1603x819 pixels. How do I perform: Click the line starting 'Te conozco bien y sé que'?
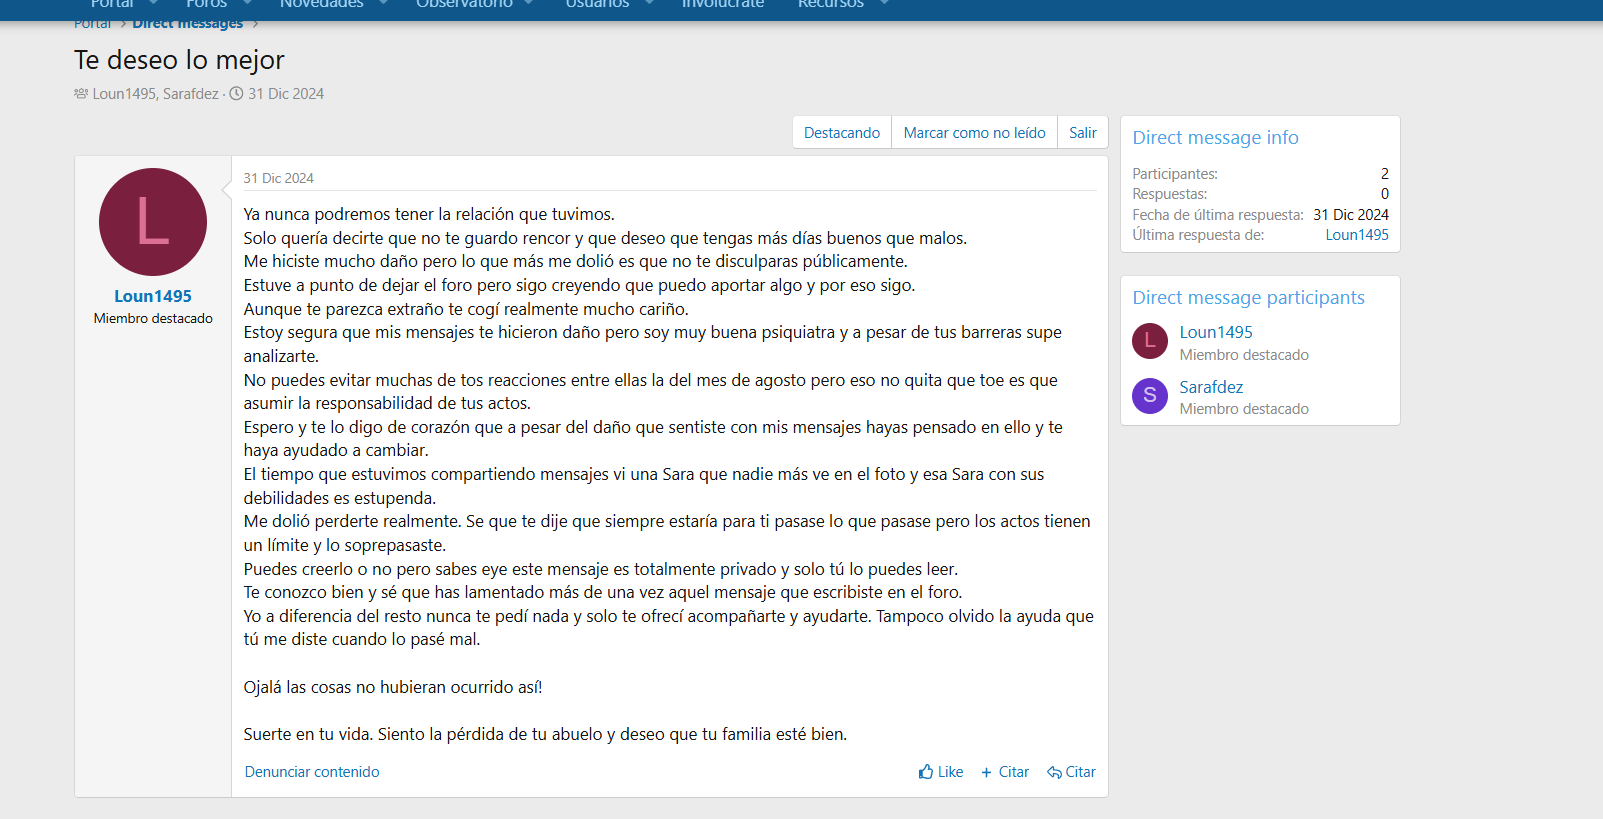click(x=603, y=592)
